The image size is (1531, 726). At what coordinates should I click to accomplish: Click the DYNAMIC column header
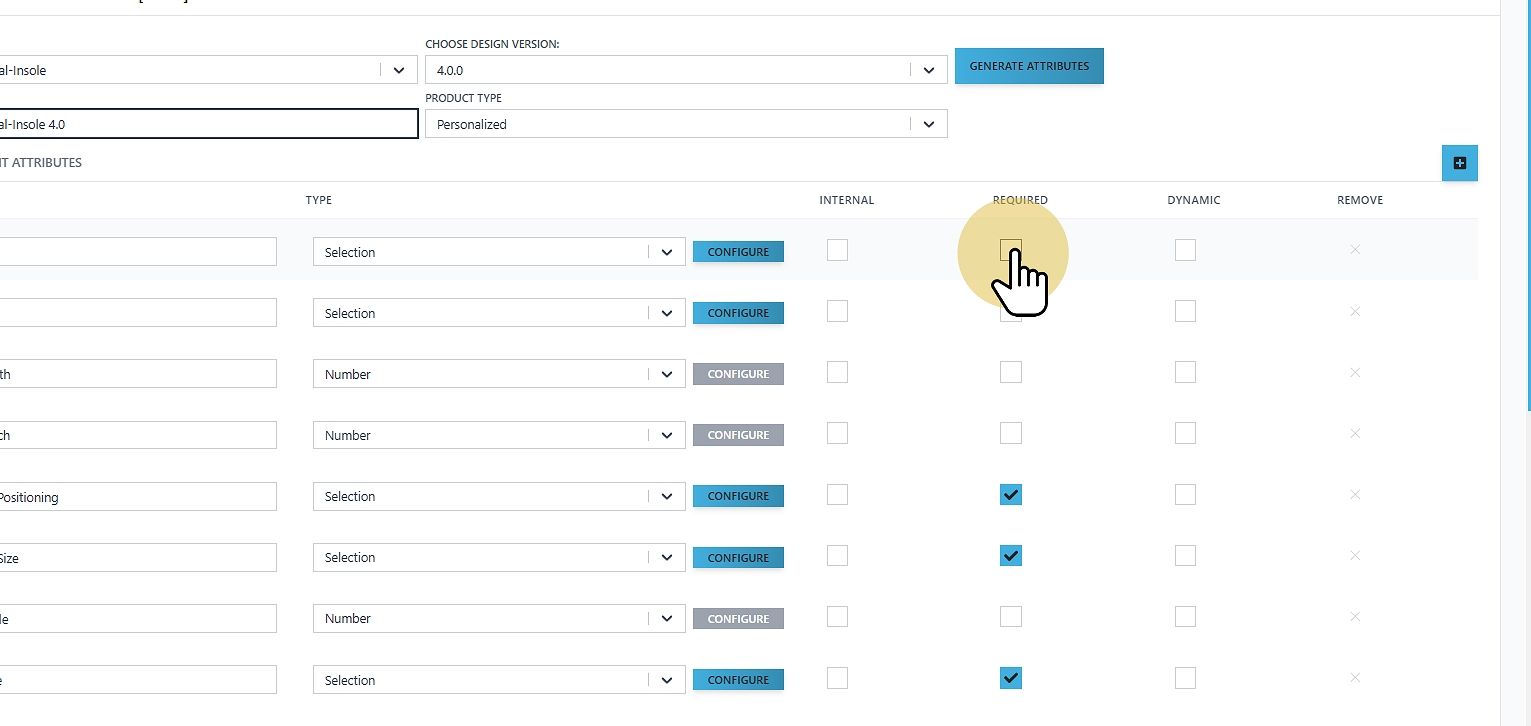1194,200
